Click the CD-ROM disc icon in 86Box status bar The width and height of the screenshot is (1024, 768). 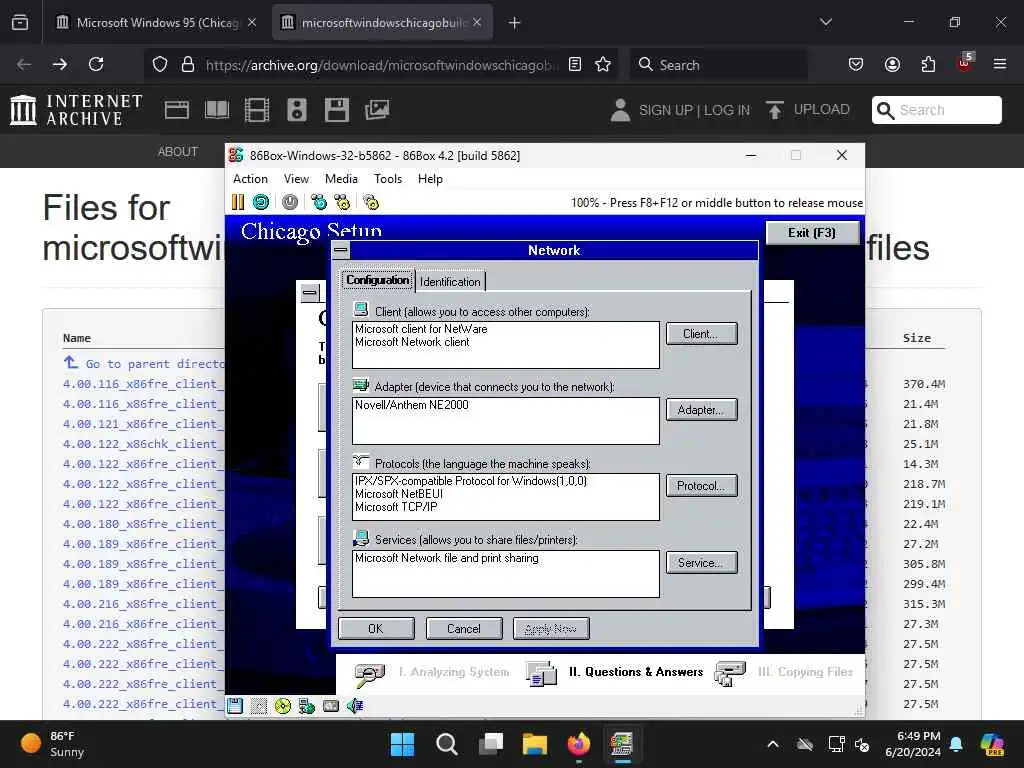click(283, 706)
